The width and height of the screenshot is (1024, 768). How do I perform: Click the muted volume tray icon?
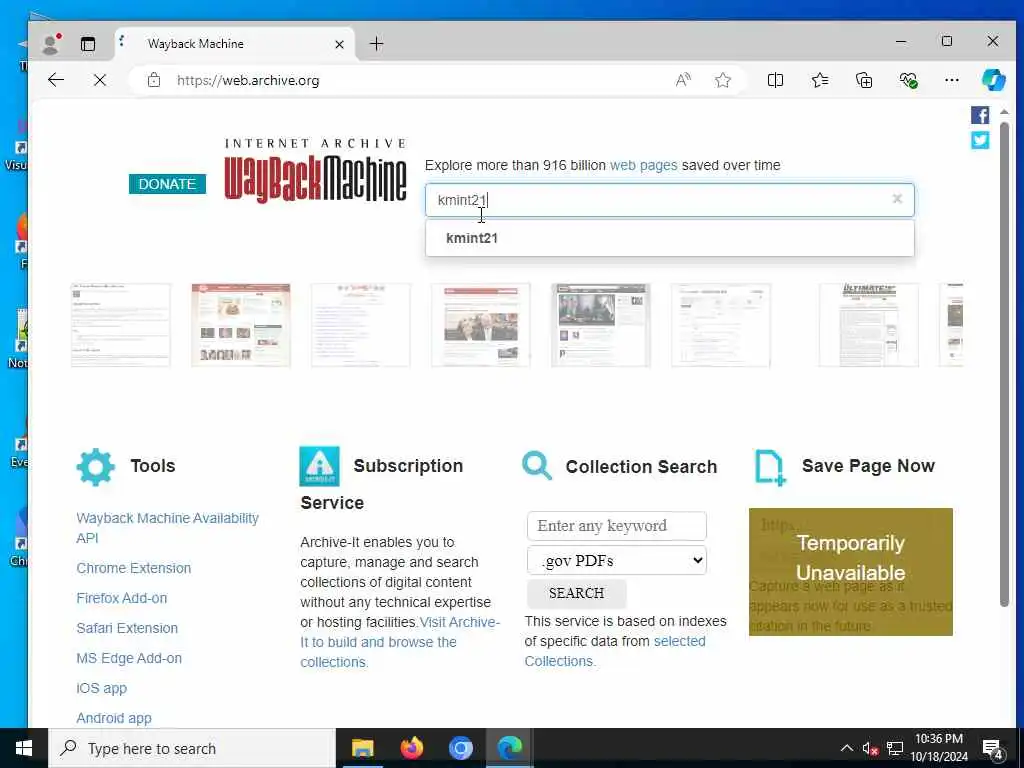tap(870, 748)
